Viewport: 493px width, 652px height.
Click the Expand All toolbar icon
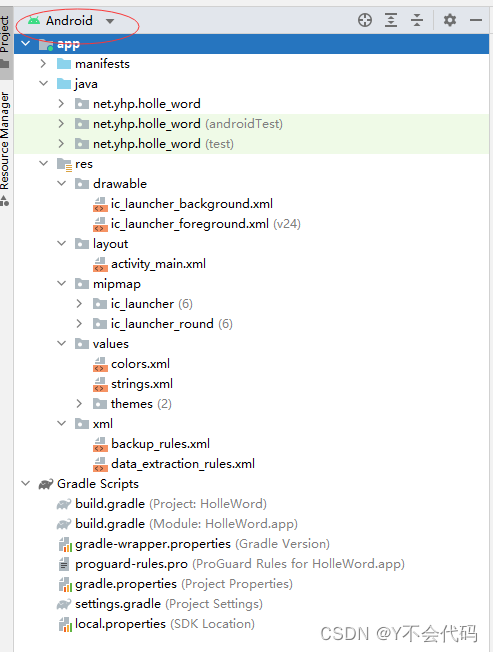click(x=391, y=20)
